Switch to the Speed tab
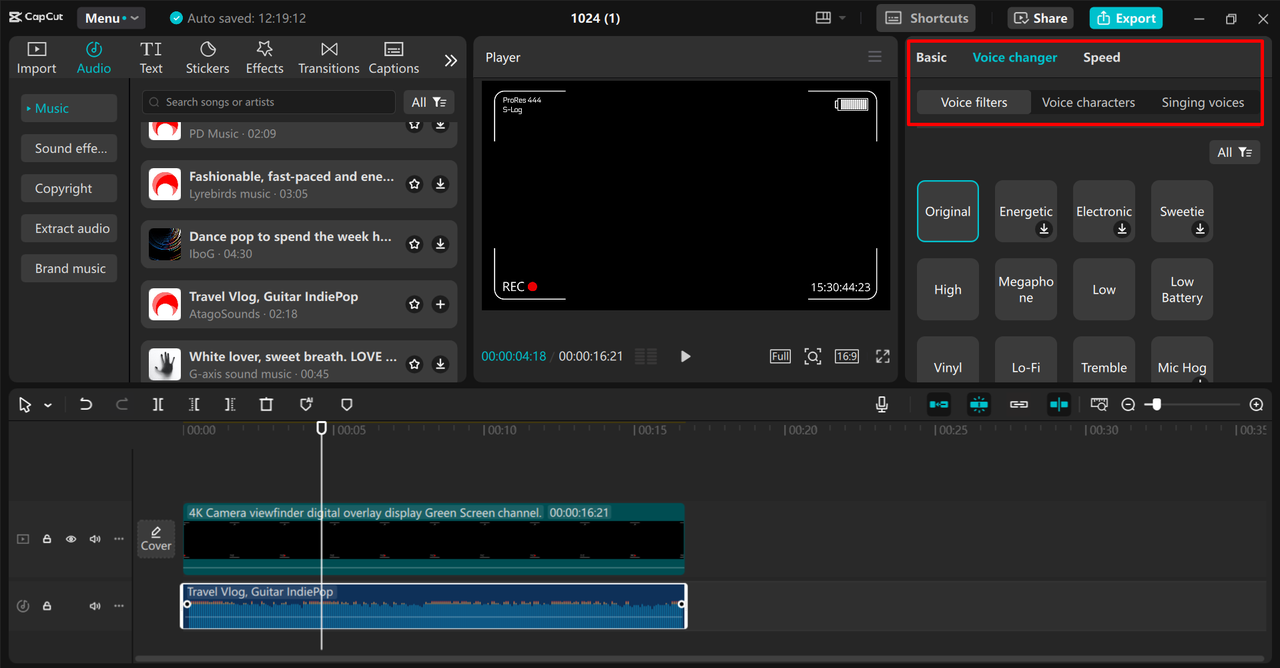 click(1101, 57)
